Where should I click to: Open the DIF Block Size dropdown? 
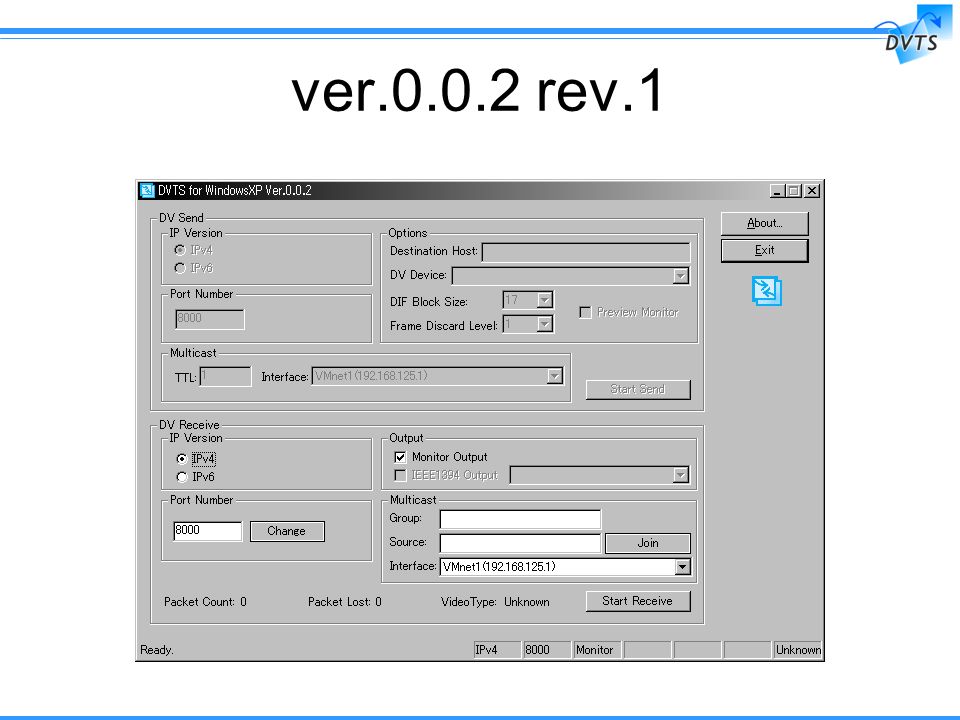coord(544,299)
